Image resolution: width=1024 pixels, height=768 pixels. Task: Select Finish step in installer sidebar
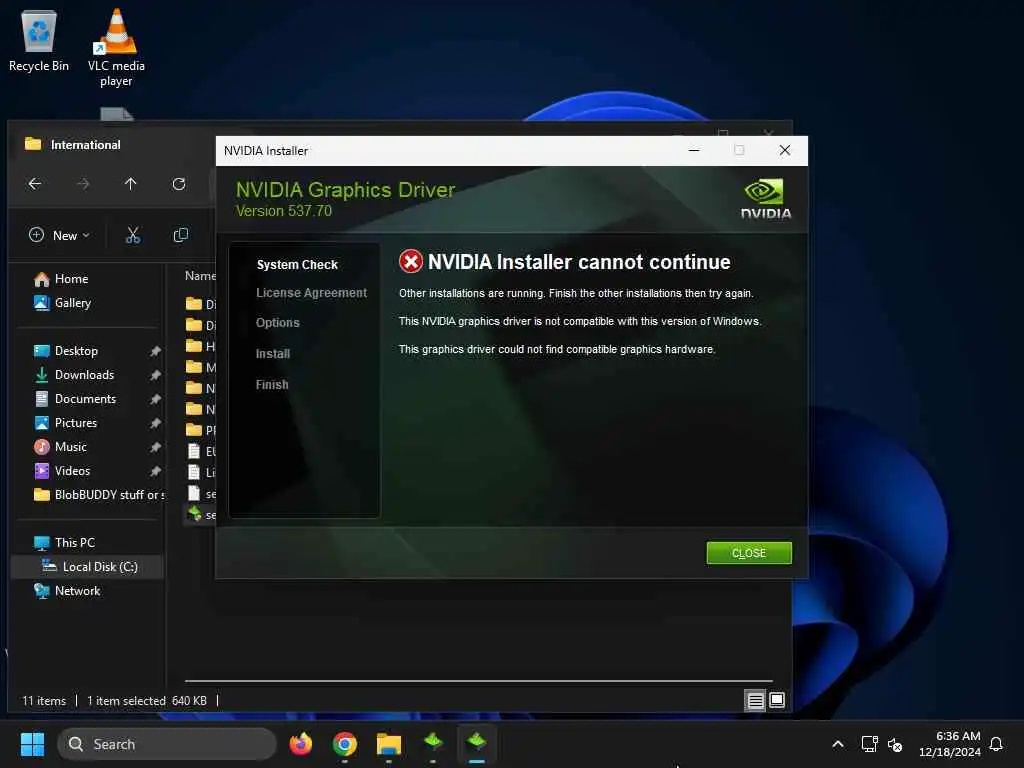click(272, 385)
